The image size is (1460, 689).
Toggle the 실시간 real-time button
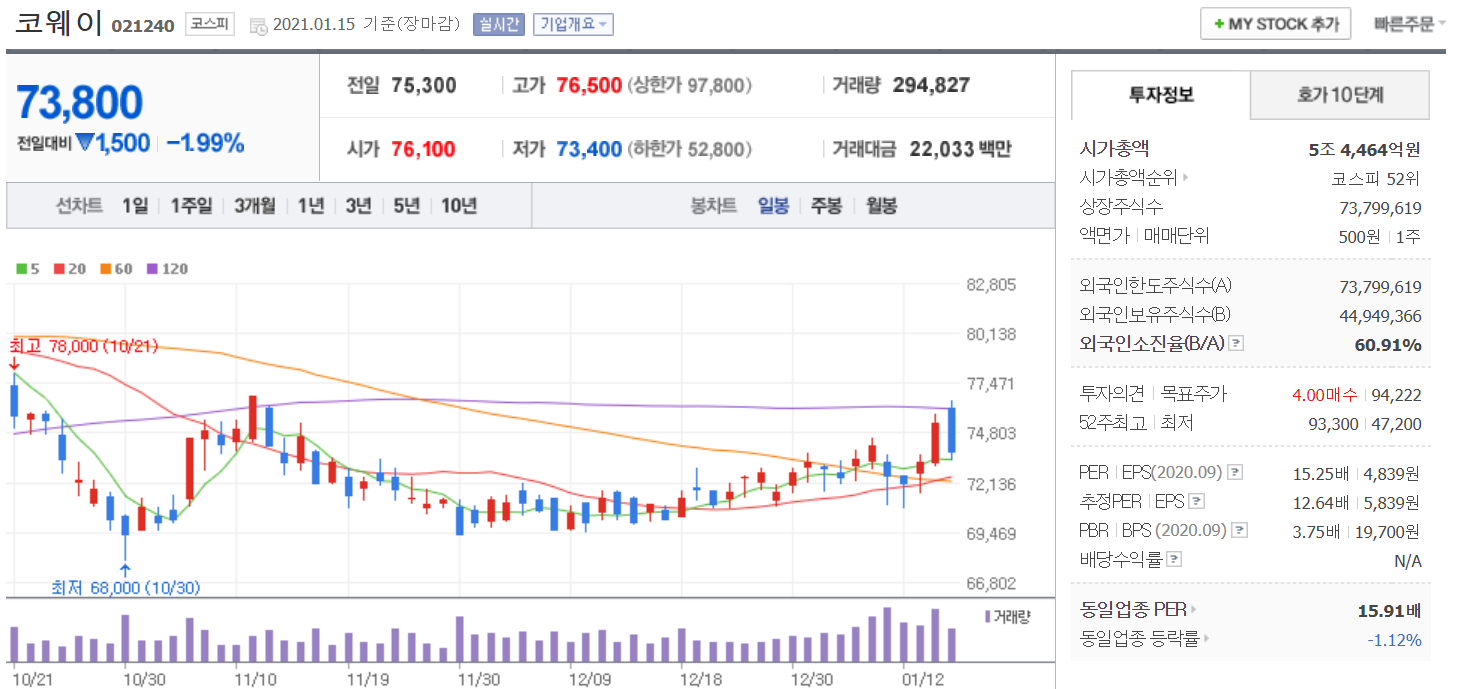click(498, 24)
